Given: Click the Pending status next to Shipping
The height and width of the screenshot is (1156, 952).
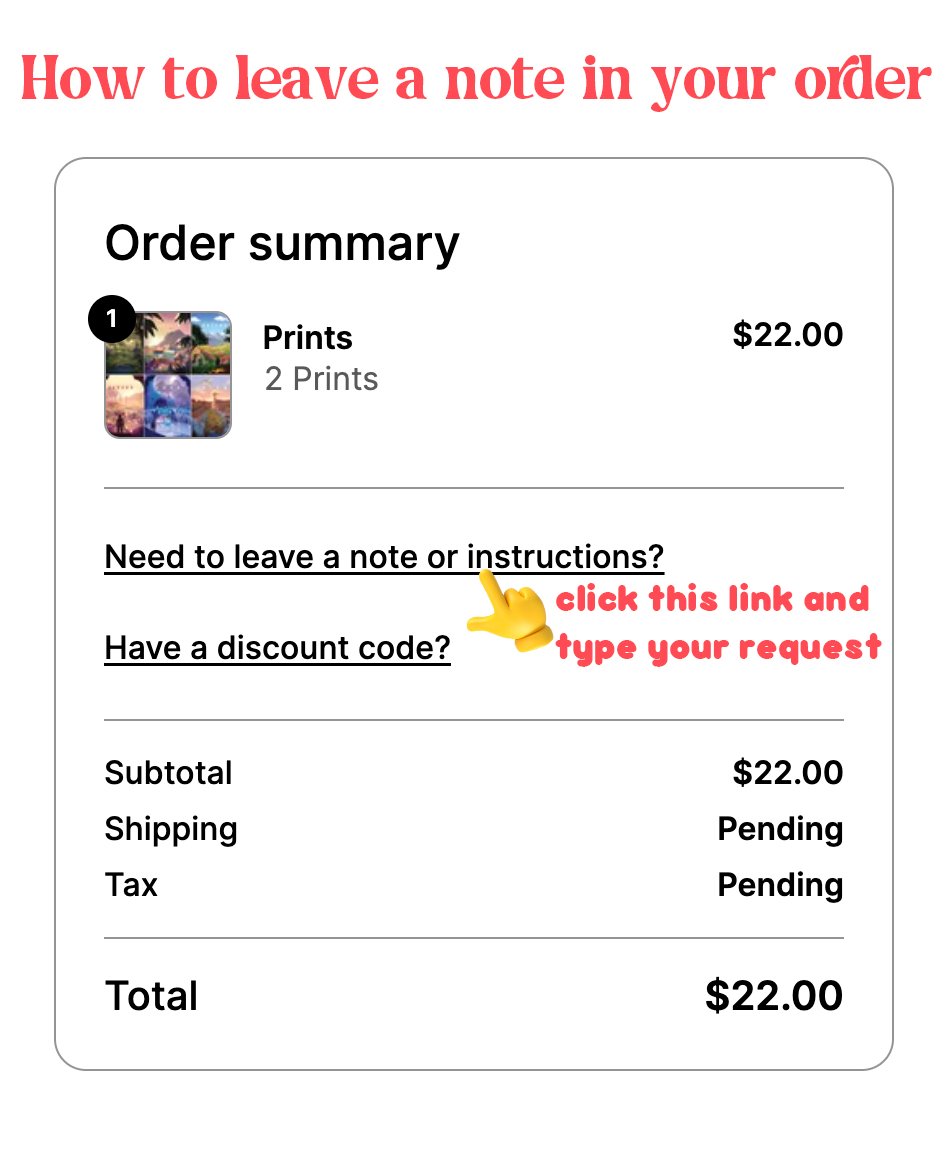Looking at the screenshot, I should pyautogui.click(x=780, y=829).
